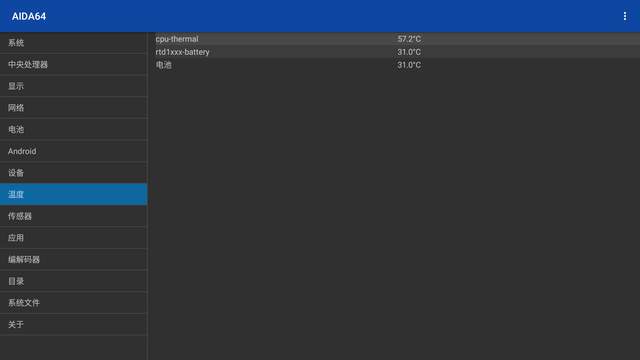Open the three-dot overflow menu
This screenshot has height=360, width=640.
[x=624, y=16]
